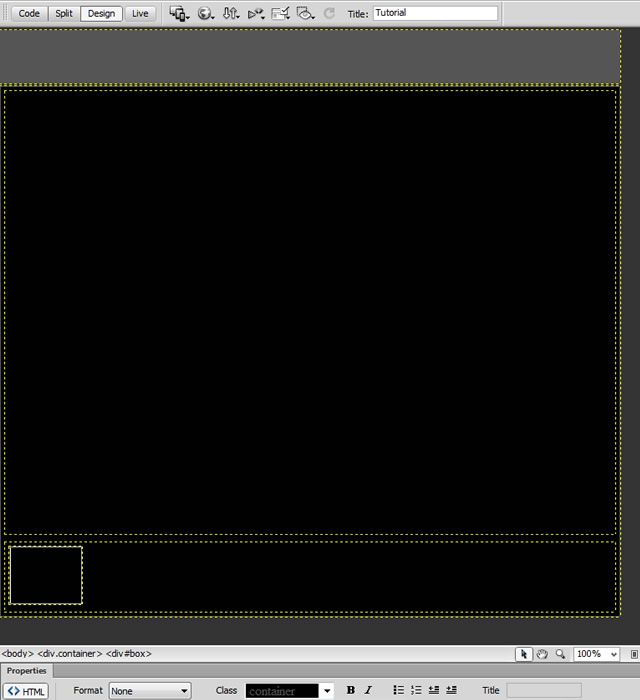Apply unordered bullet list
640x700 pixels.
coord(399,690)
